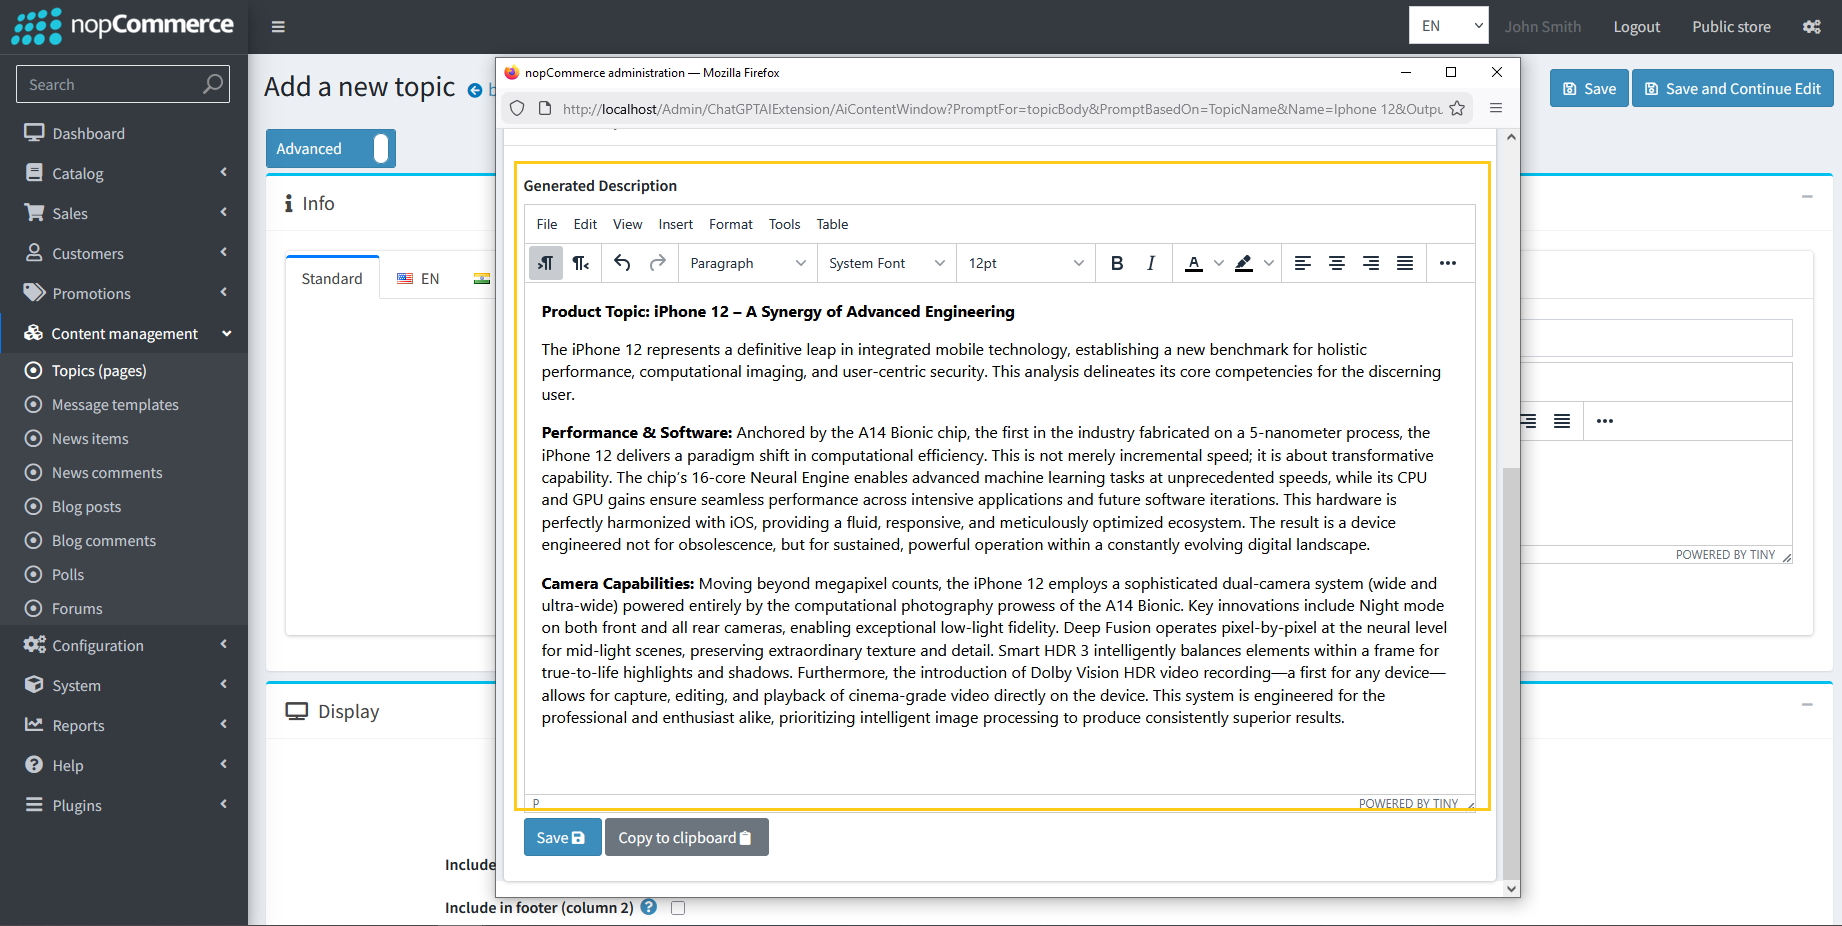Screen dimensions: 1842x926
Task: Open the System Font dropdown
Action: tap(884, 263)
